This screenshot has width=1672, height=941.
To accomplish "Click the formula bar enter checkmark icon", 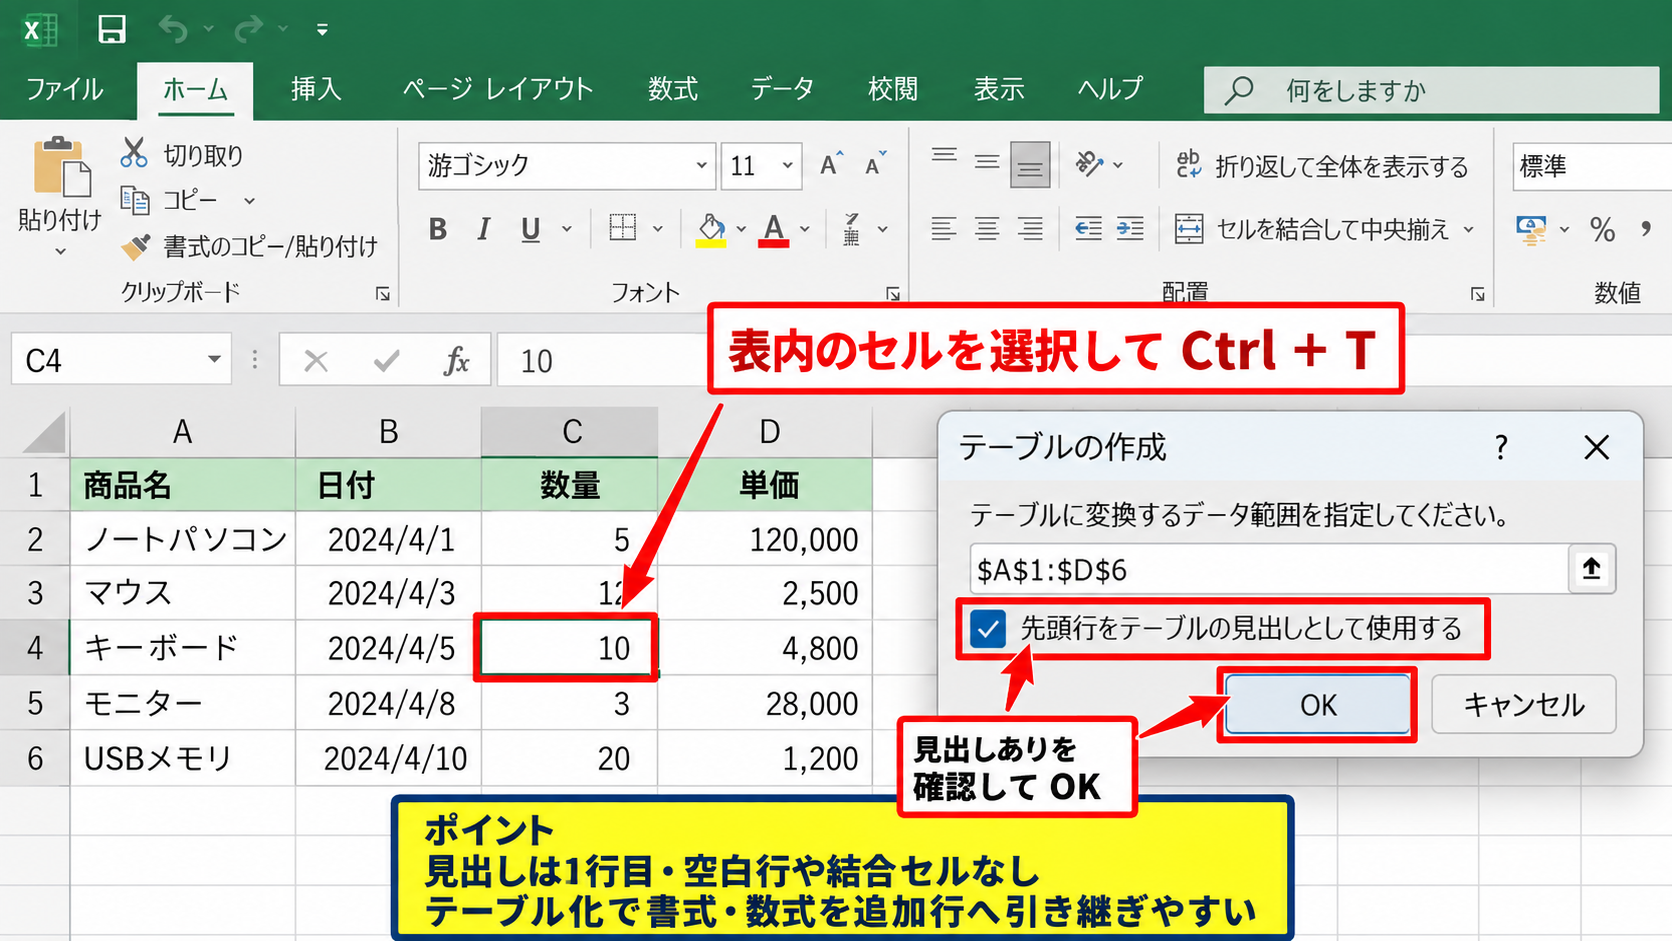I will [386, 361].
